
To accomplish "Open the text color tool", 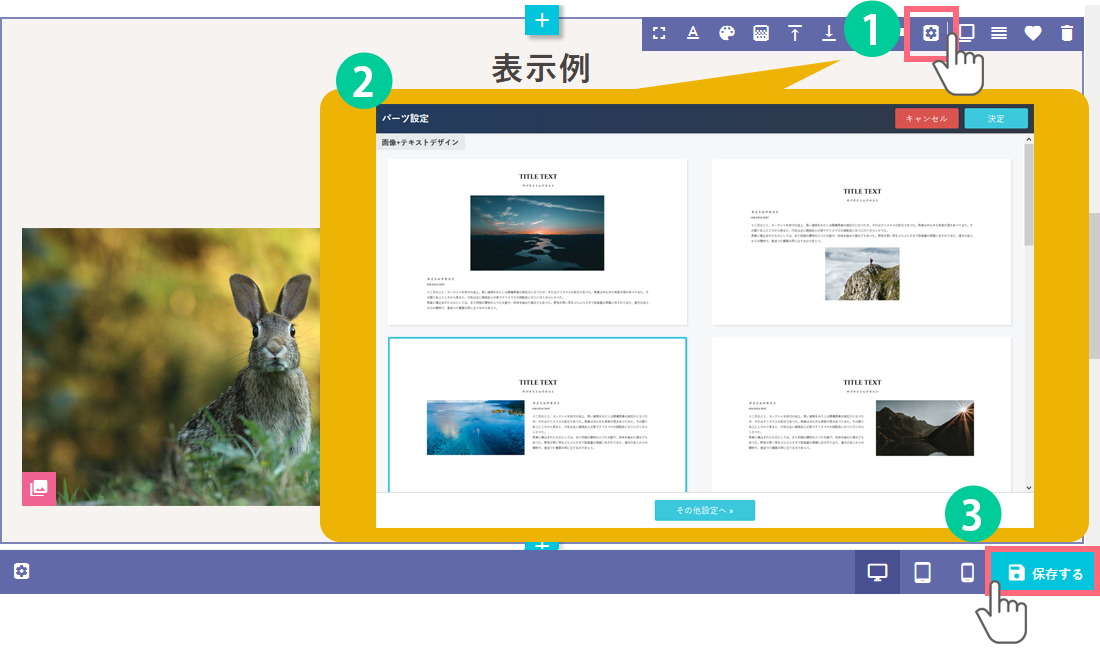I will [693, 33].
